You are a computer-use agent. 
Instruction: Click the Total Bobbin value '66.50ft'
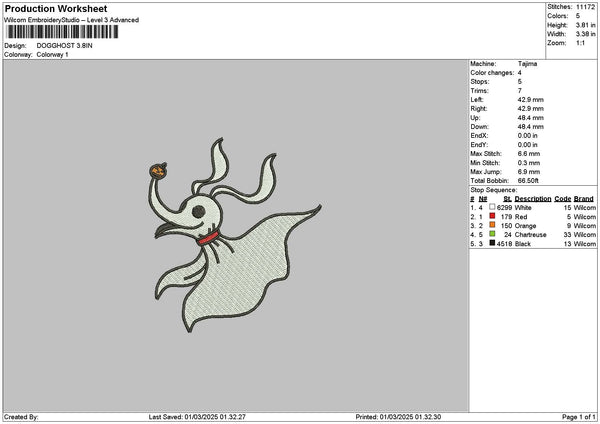(x=528, y=181)
